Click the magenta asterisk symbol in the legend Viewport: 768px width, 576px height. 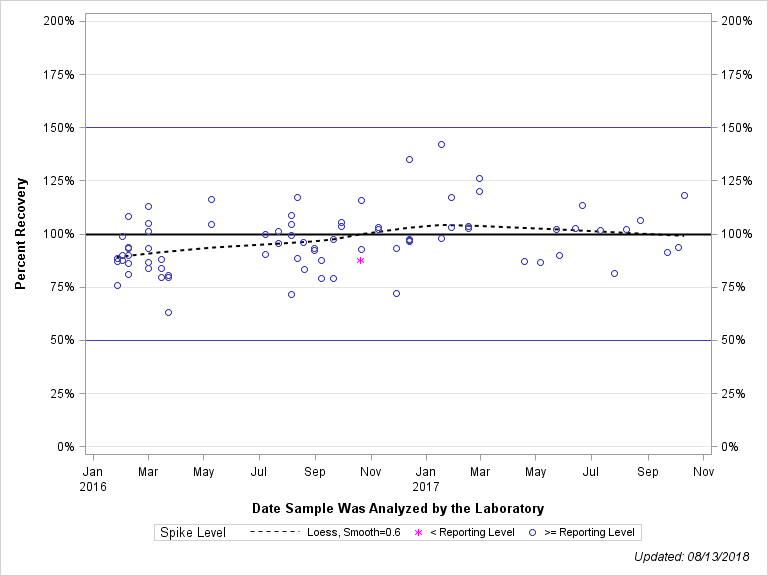(418, 532)
